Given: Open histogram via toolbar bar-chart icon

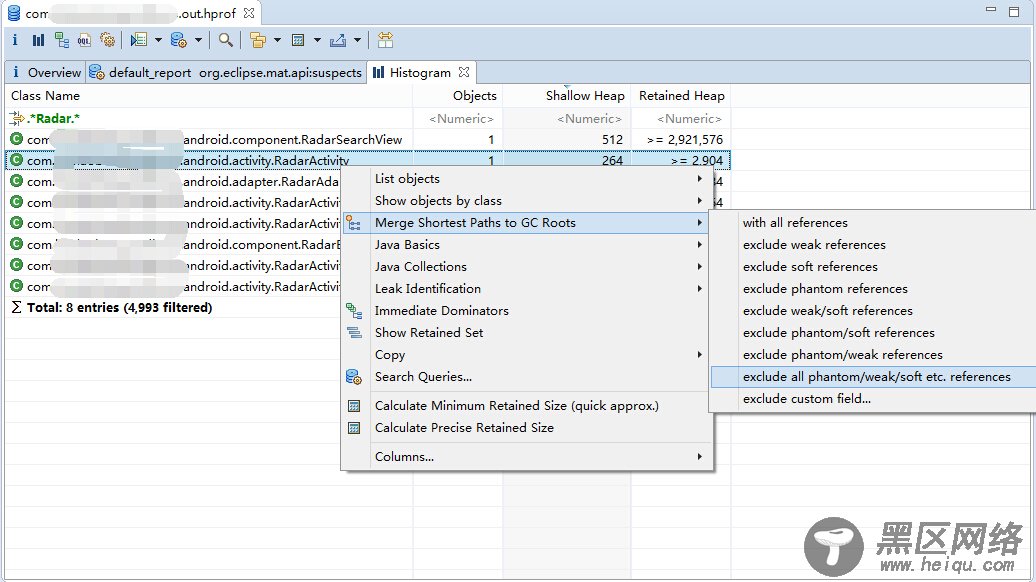Looking at the screenshot, I should pyautogui.click(x=38, y=40).
